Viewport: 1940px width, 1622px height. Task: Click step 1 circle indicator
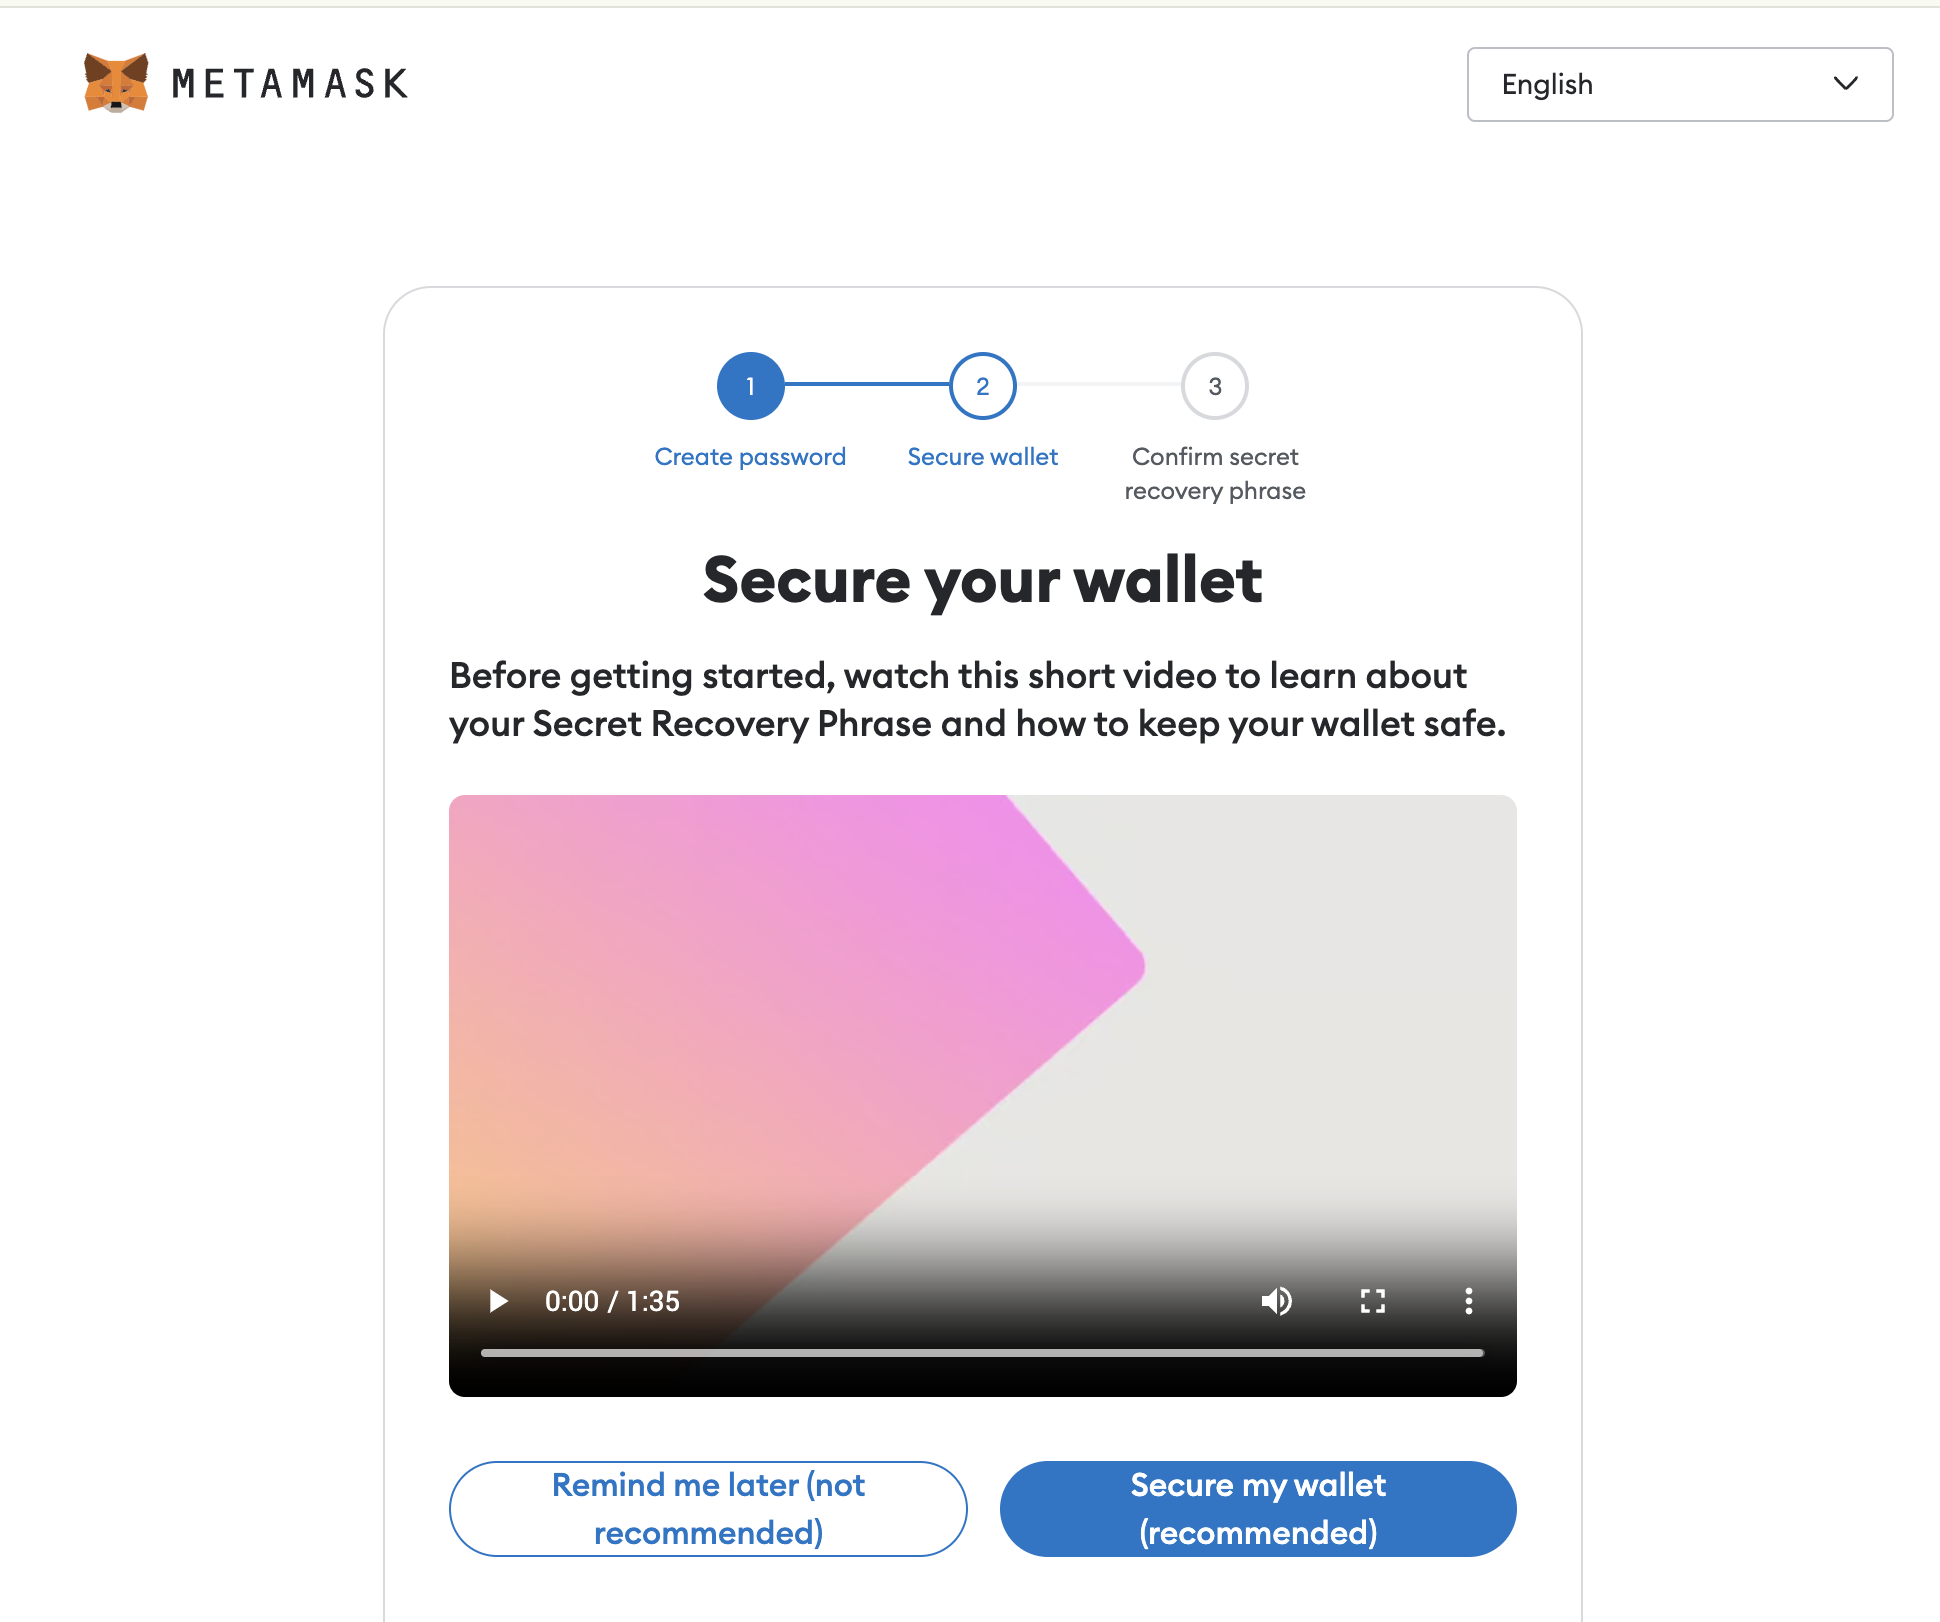(x=750, y=386)
